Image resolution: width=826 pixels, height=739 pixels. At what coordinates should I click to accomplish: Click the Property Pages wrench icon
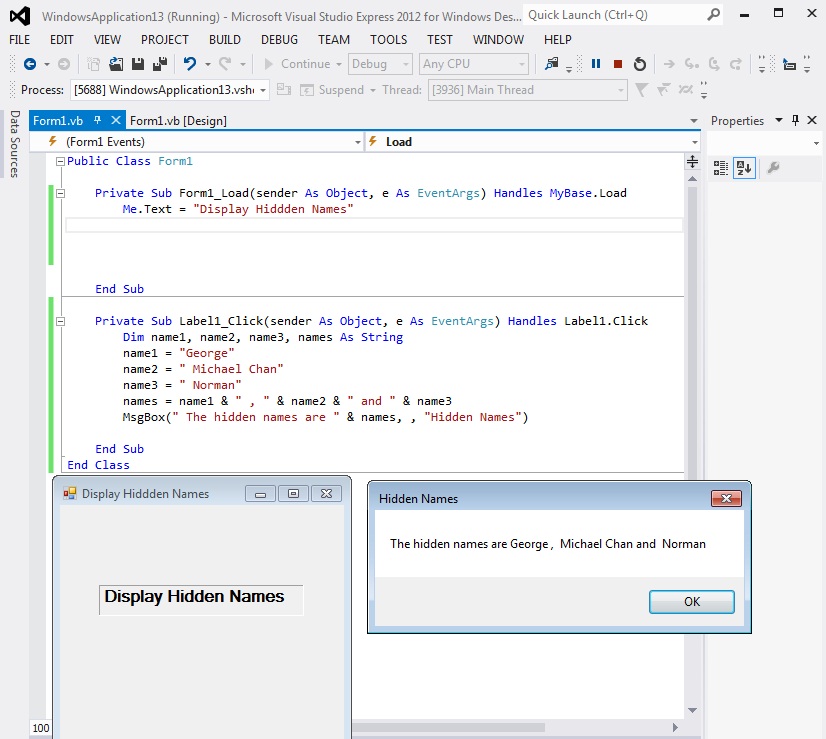(x=773, y=168)
